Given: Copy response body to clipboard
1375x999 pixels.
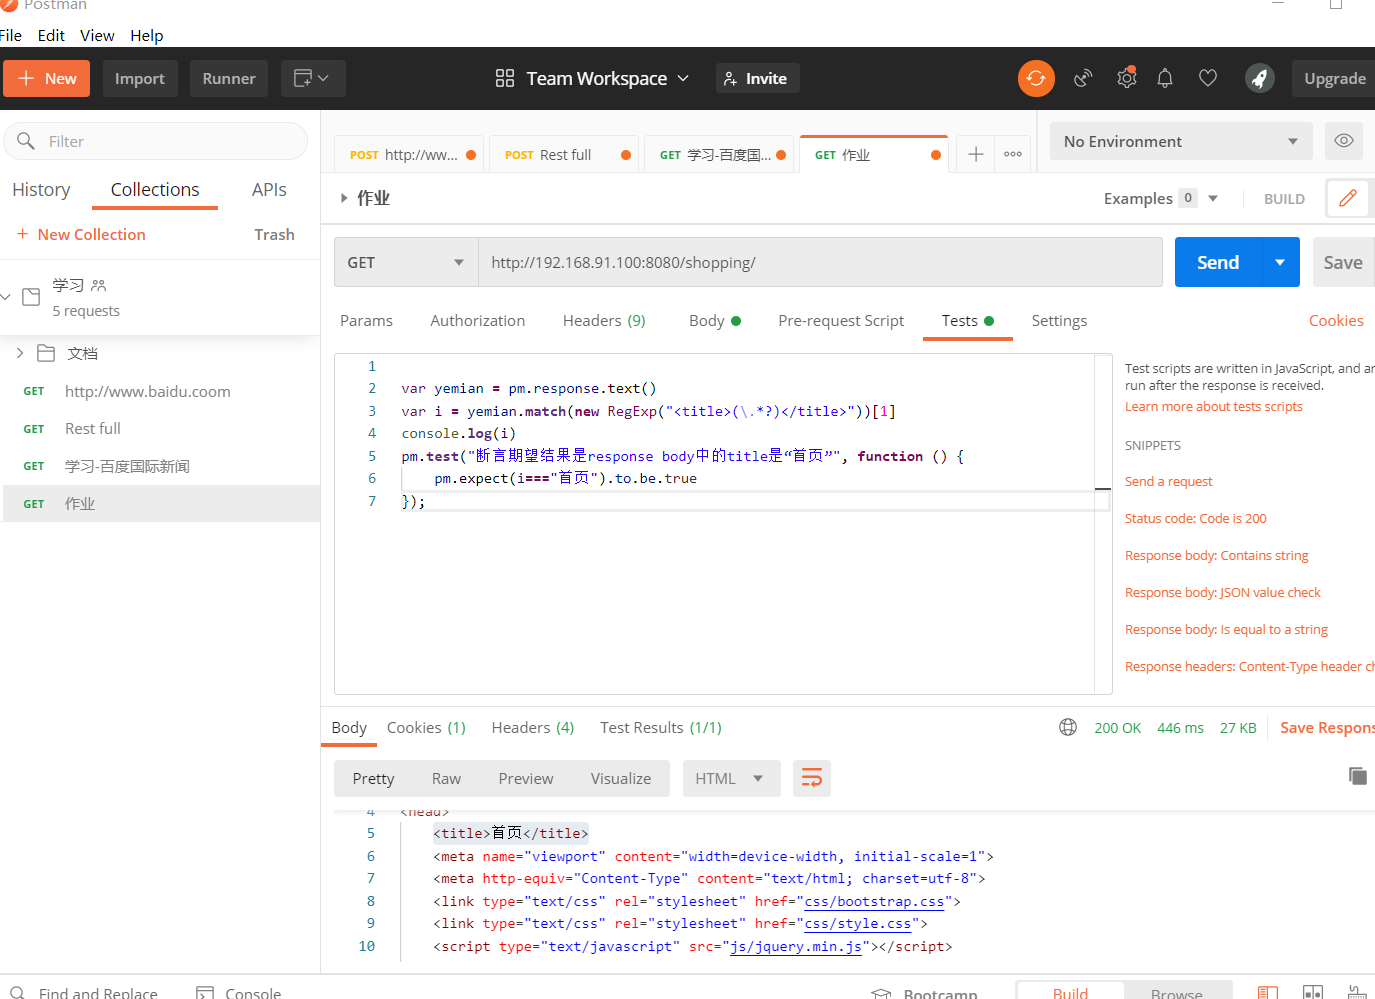Looking at the screenshot, I should tap(1357, 776).
